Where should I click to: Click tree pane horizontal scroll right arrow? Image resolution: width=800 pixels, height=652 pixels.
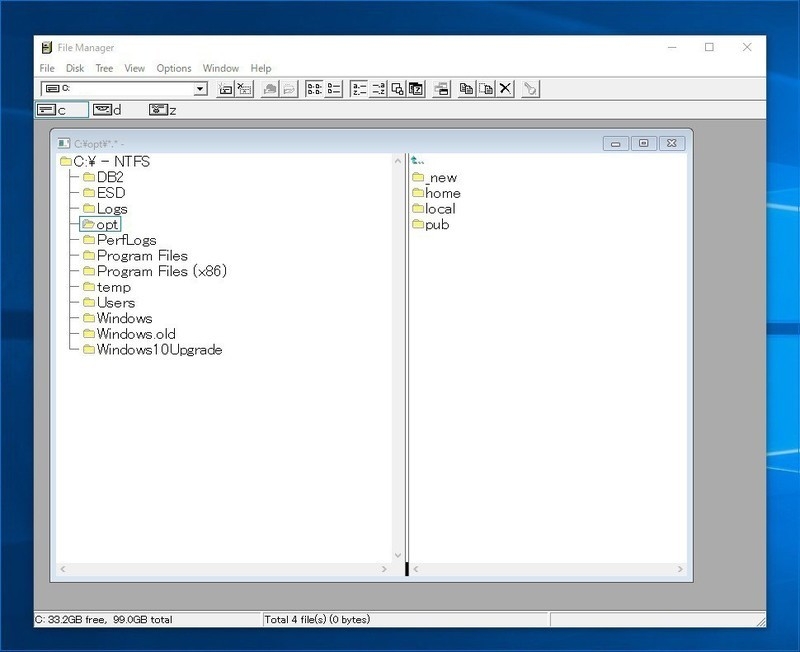coord(384,569)
